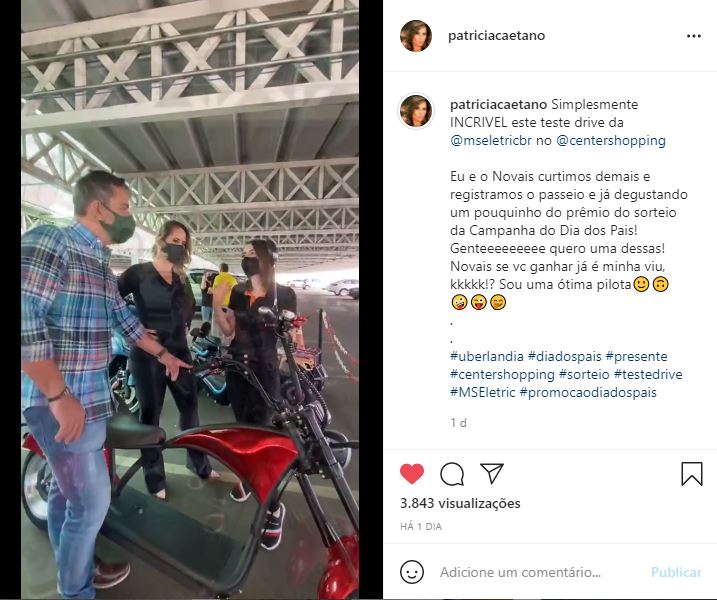
Task: Click the 3.843 visualizações count
Action: tap(460, 504)
